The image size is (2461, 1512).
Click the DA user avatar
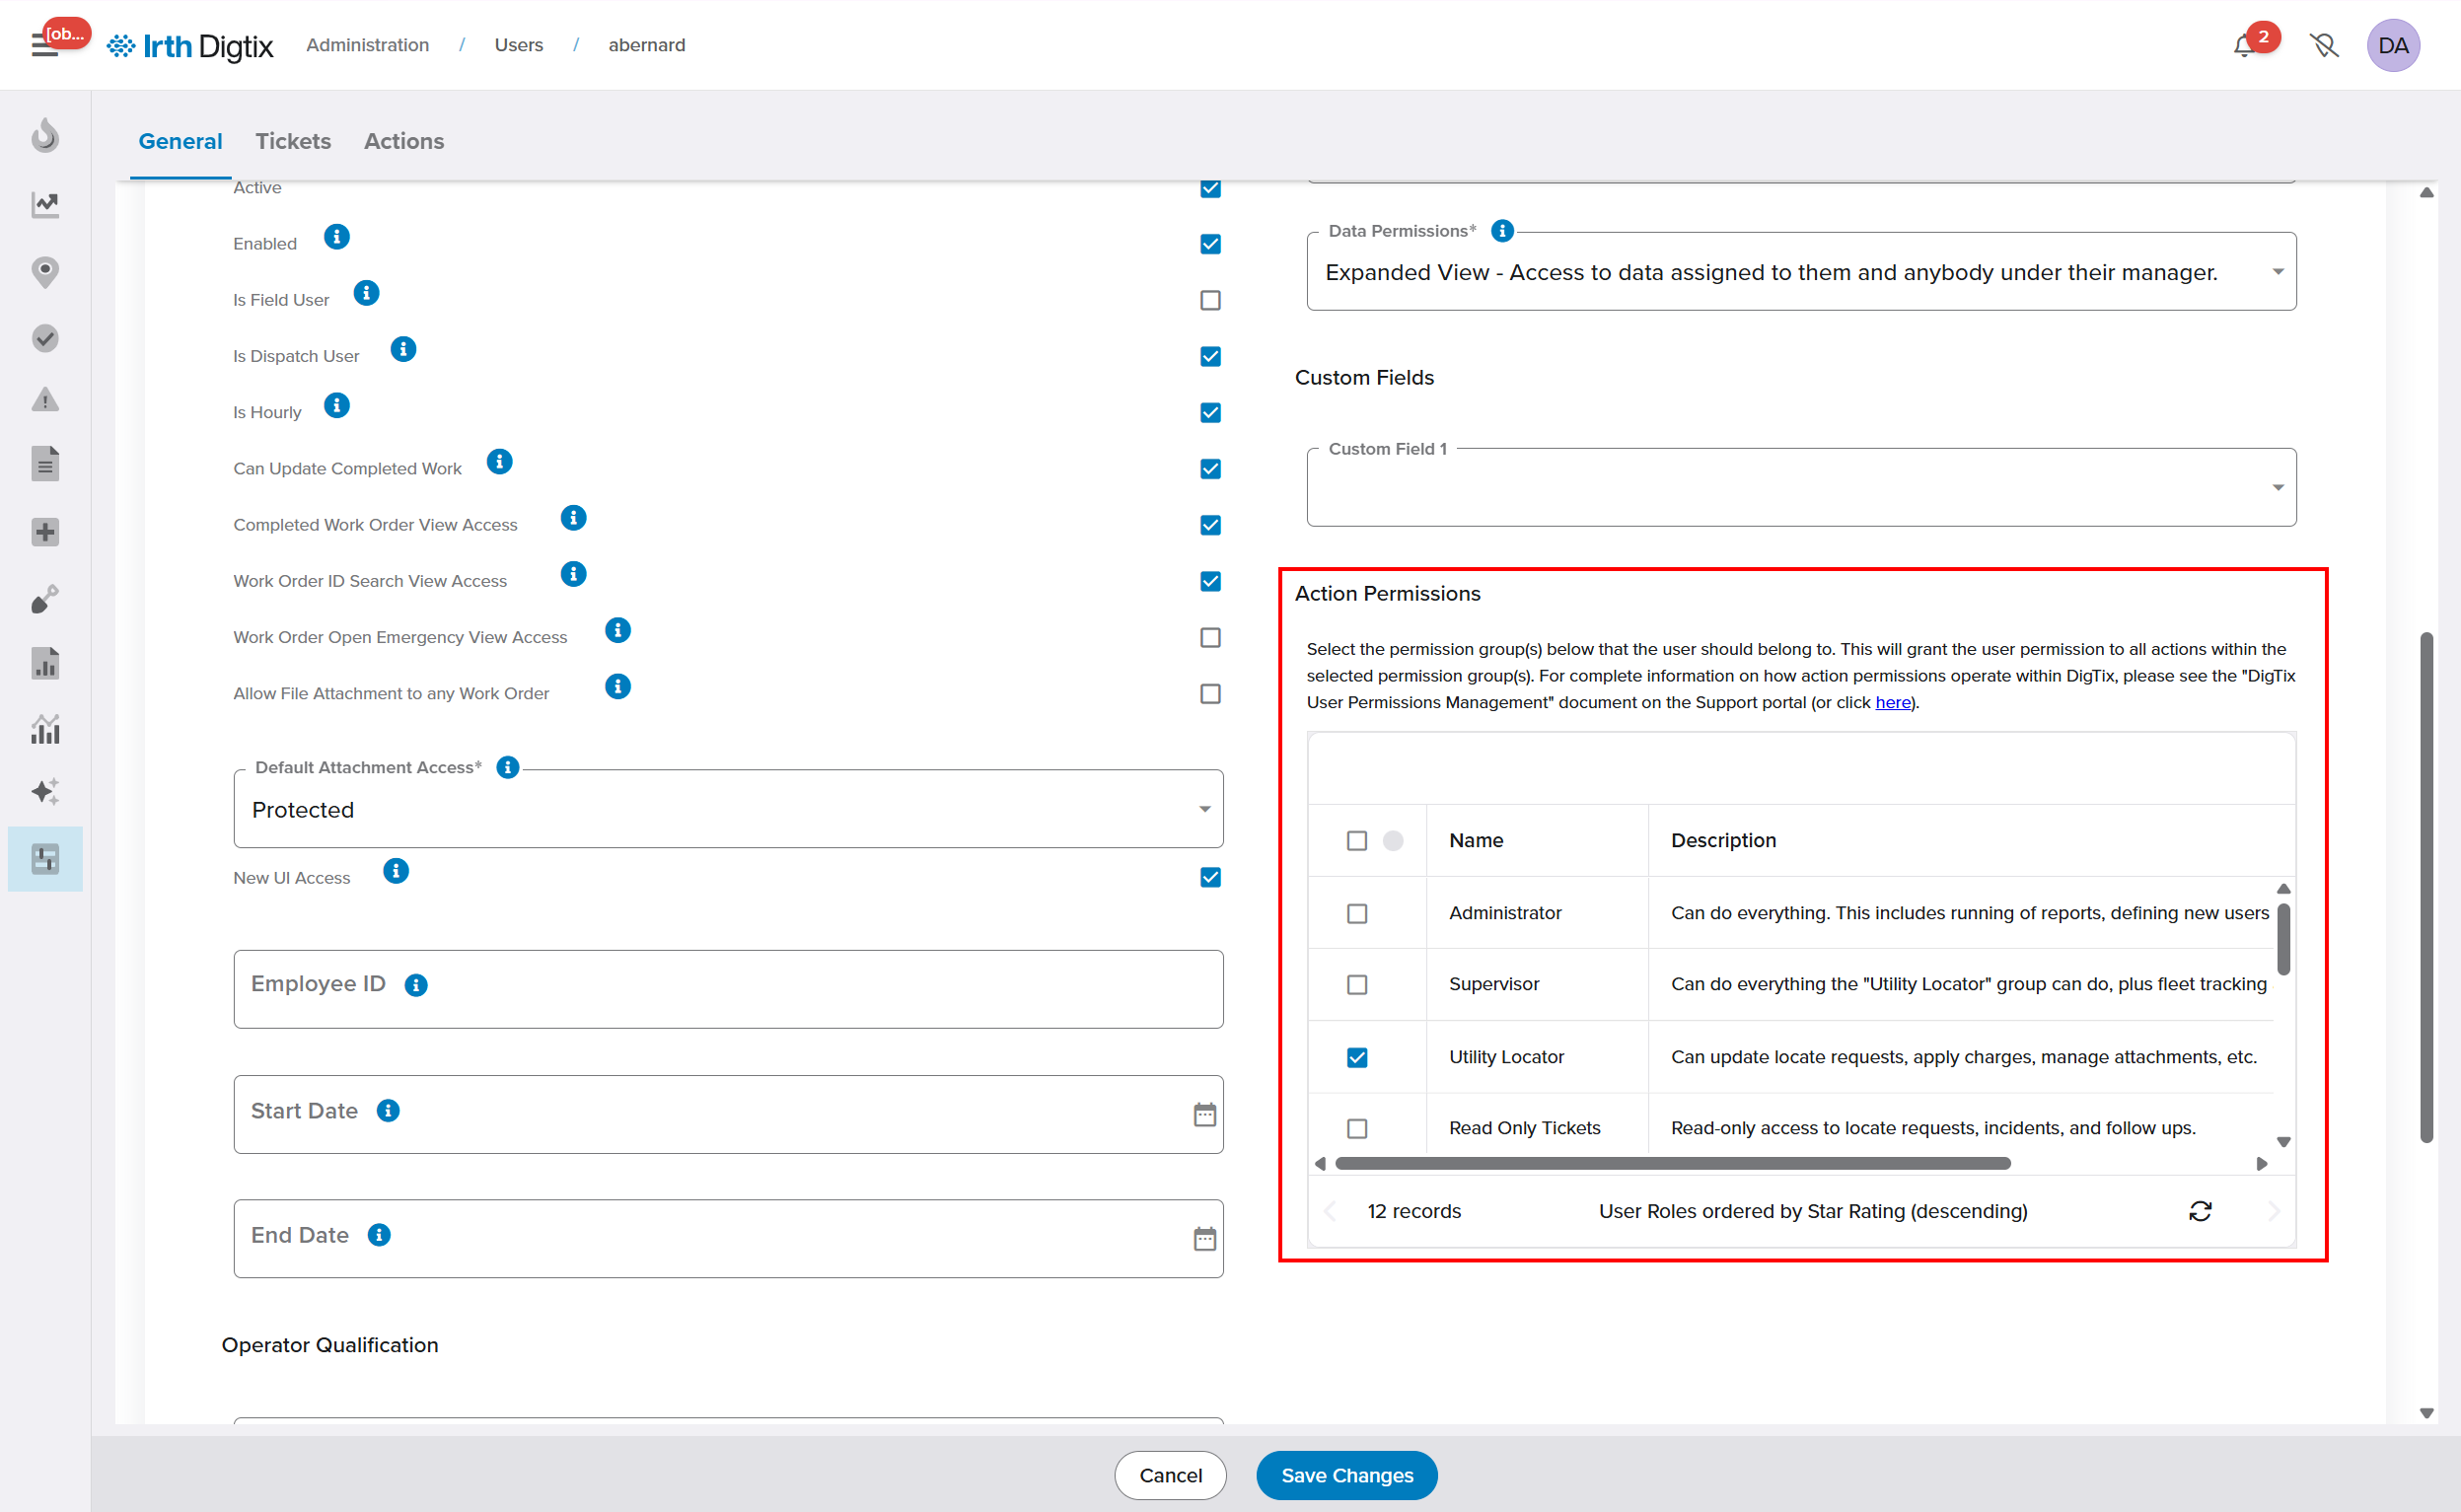pos(2392,46)
